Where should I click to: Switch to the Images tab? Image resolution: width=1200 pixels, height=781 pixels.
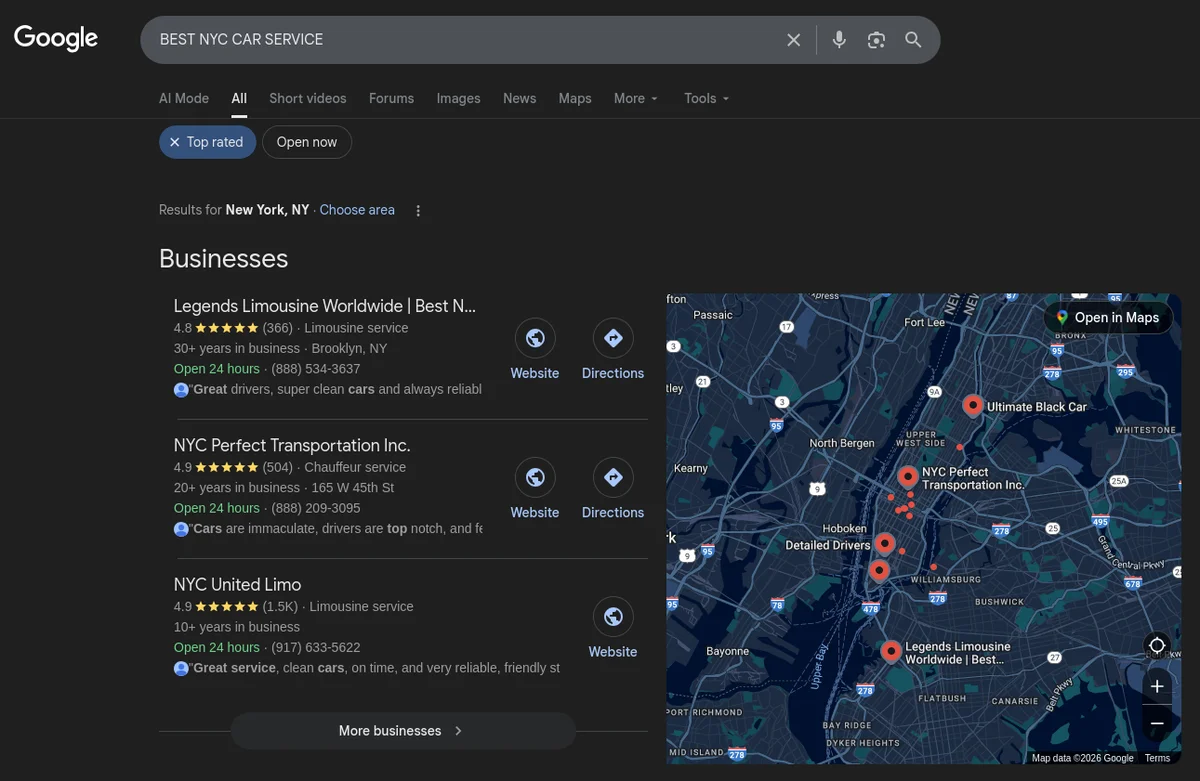[x=458, y=98]
